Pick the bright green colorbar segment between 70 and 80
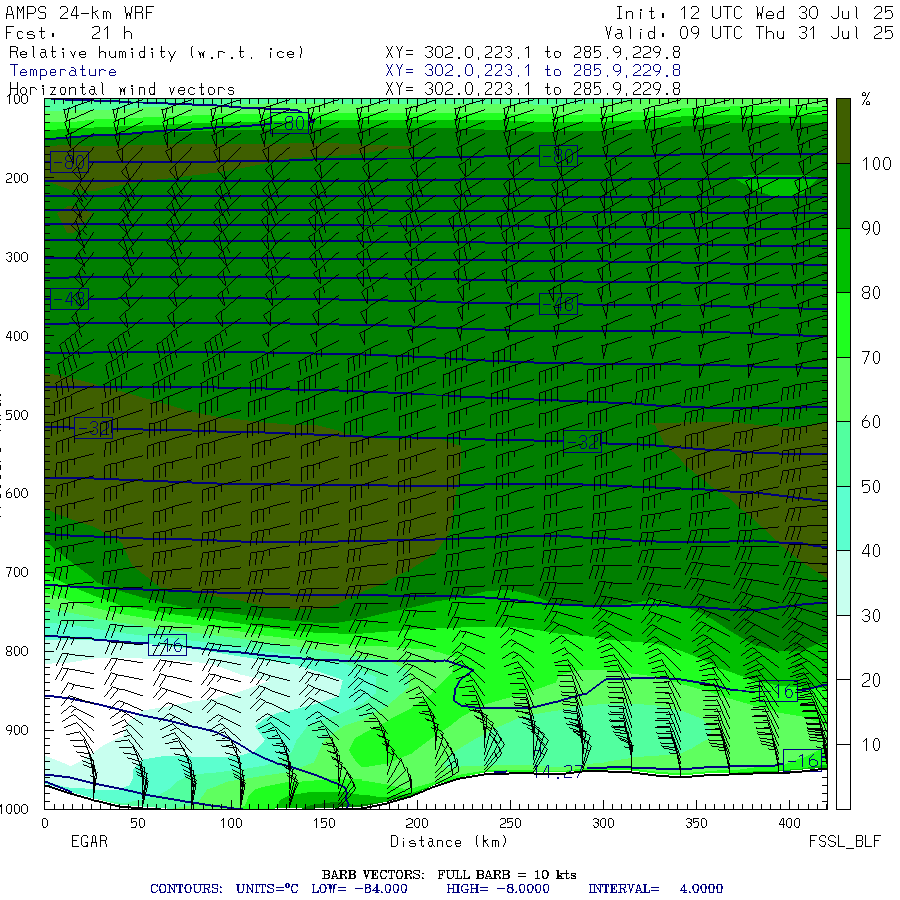Image resolution: width=900 pixels, height=900 pixels. point(843,325)
